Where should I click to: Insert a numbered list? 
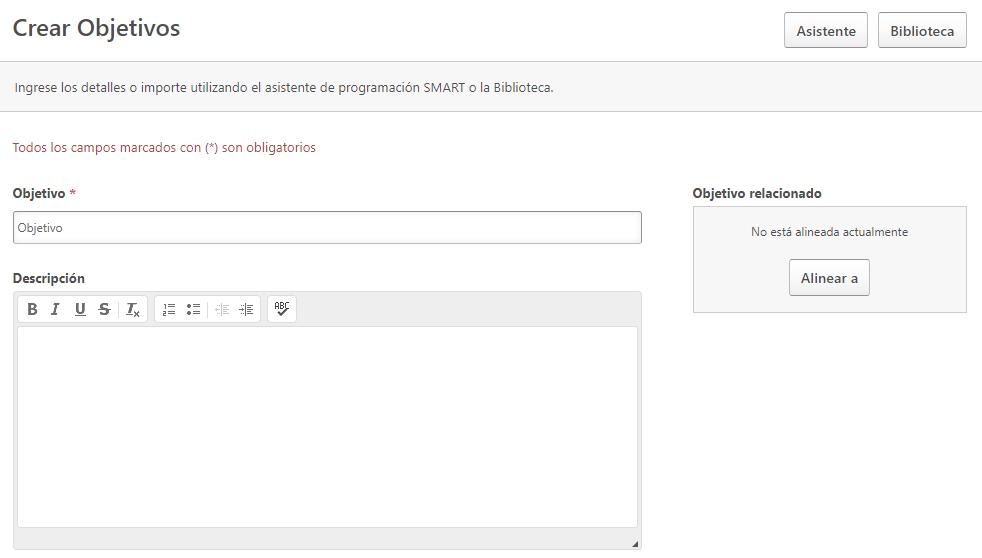tap(169, 309)
